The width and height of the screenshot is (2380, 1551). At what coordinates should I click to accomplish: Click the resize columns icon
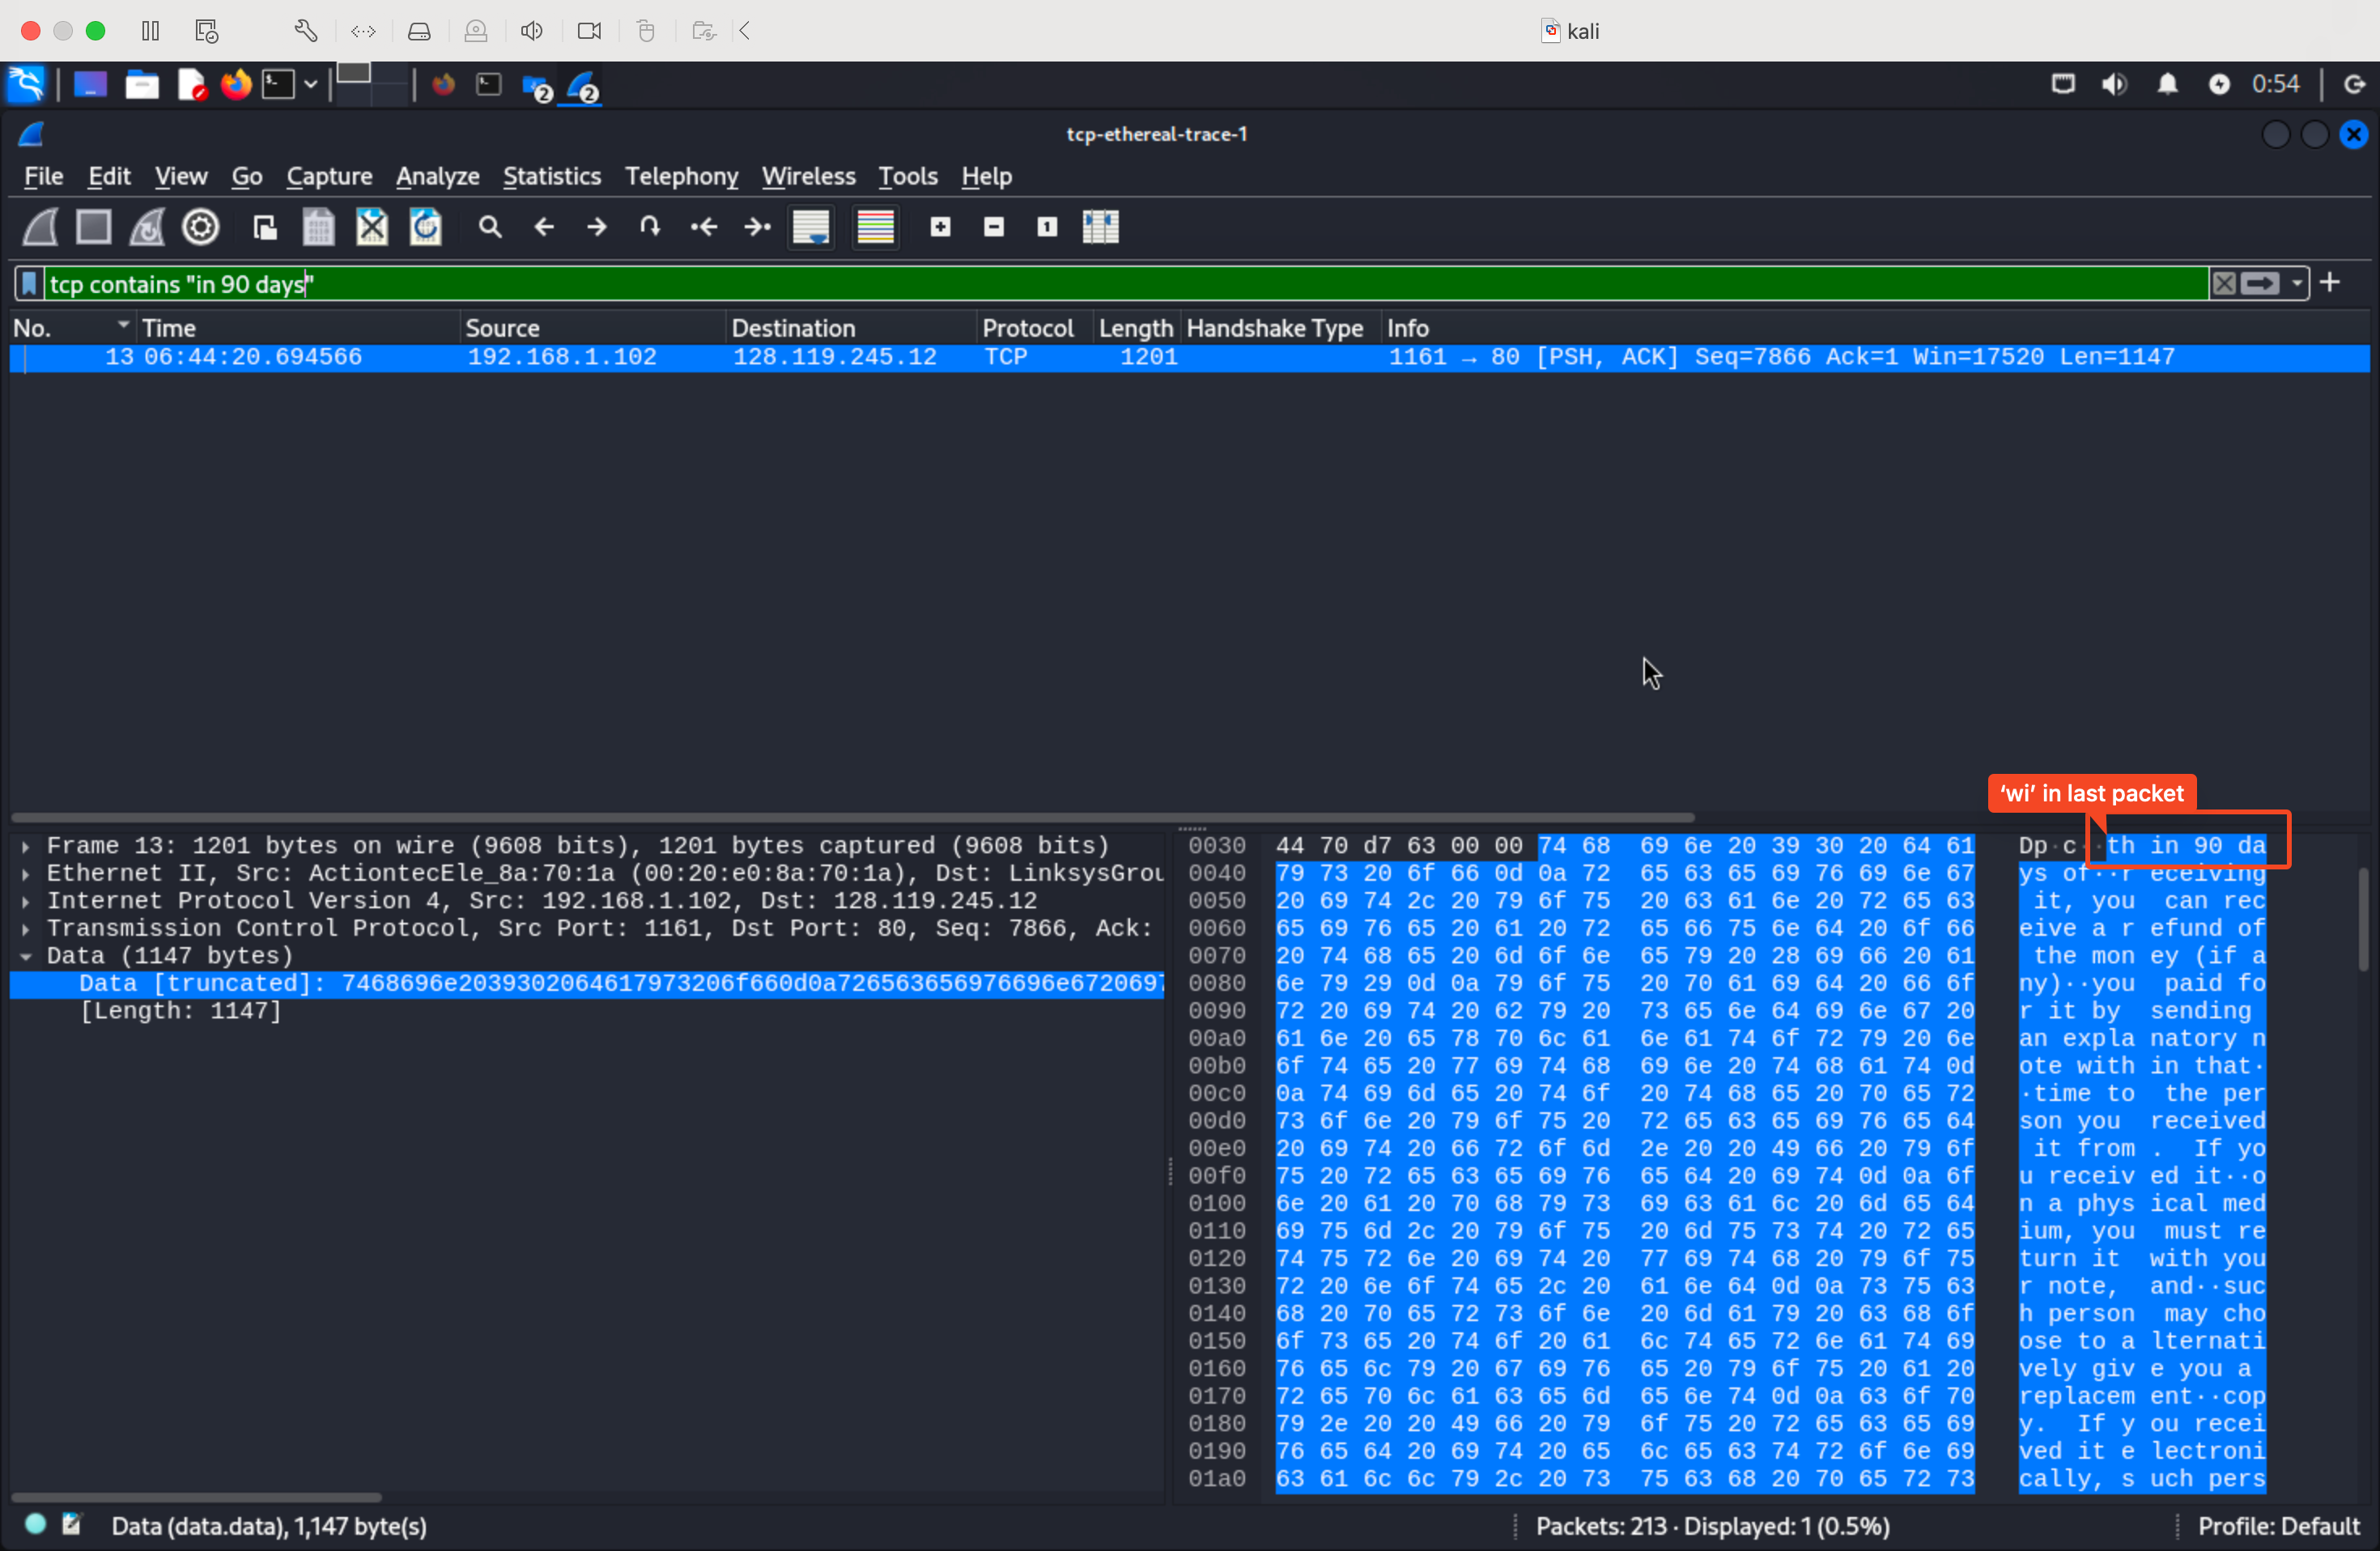[x=1100, y=227]
